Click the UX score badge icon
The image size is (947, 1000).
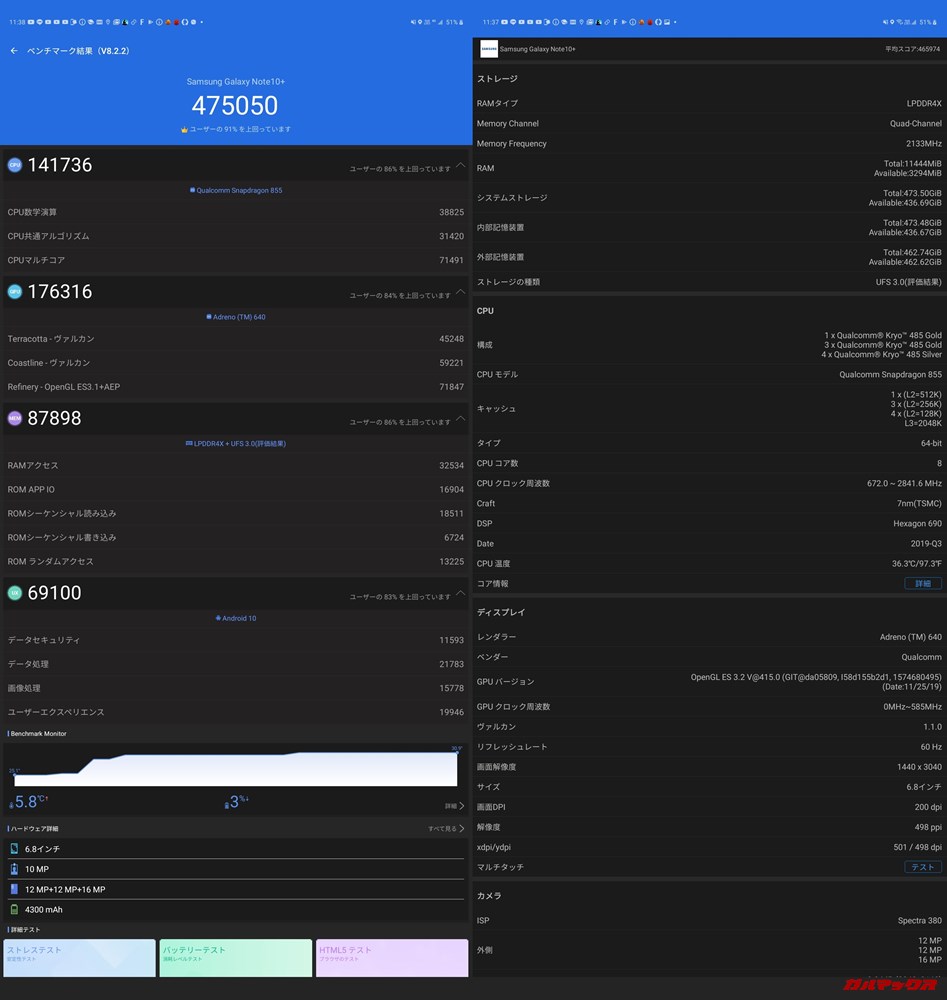[14, 593]
